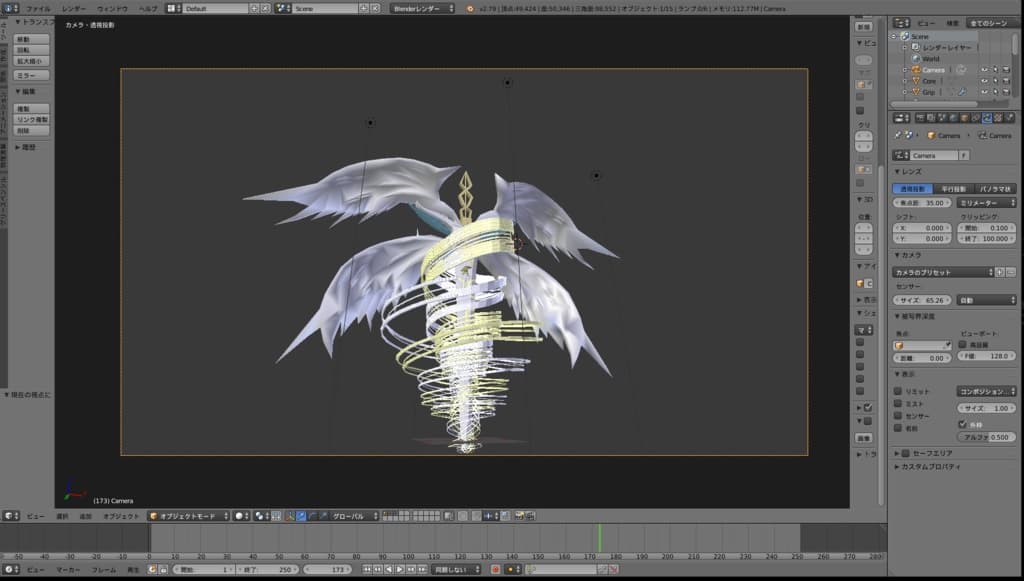The image size is (1024, 581).
Task: Click the Blender info editor icon
Action: click(9, 8)
